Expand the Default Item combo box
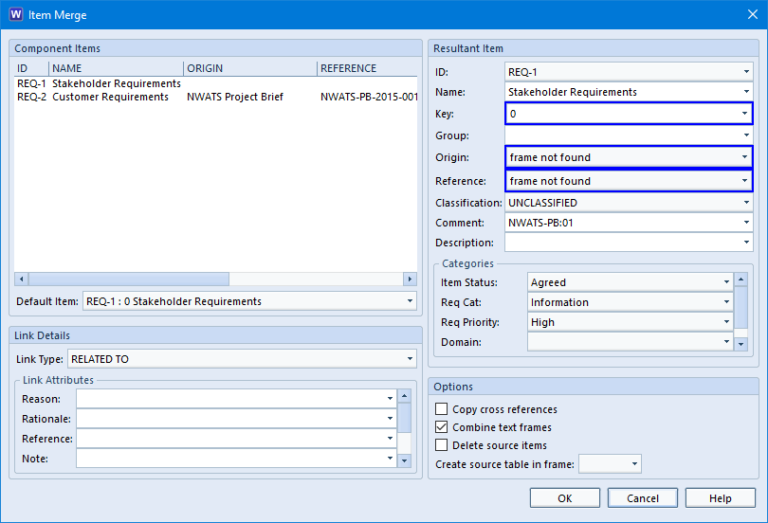This screenshot has width=768, height=523. point(410,301)
